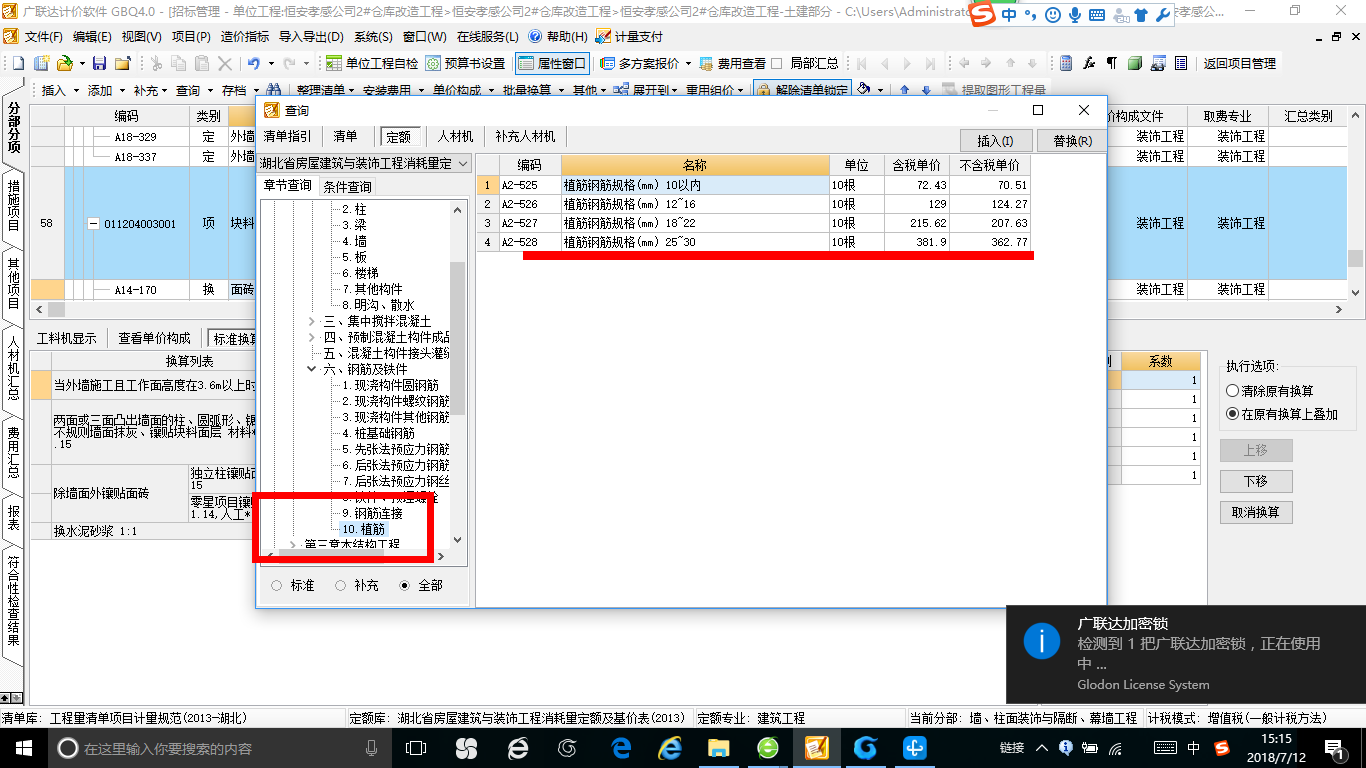Toggle 局部汇总 checkbox
The height and width of the screenshot is (768, 1366).
click(776, 63)
